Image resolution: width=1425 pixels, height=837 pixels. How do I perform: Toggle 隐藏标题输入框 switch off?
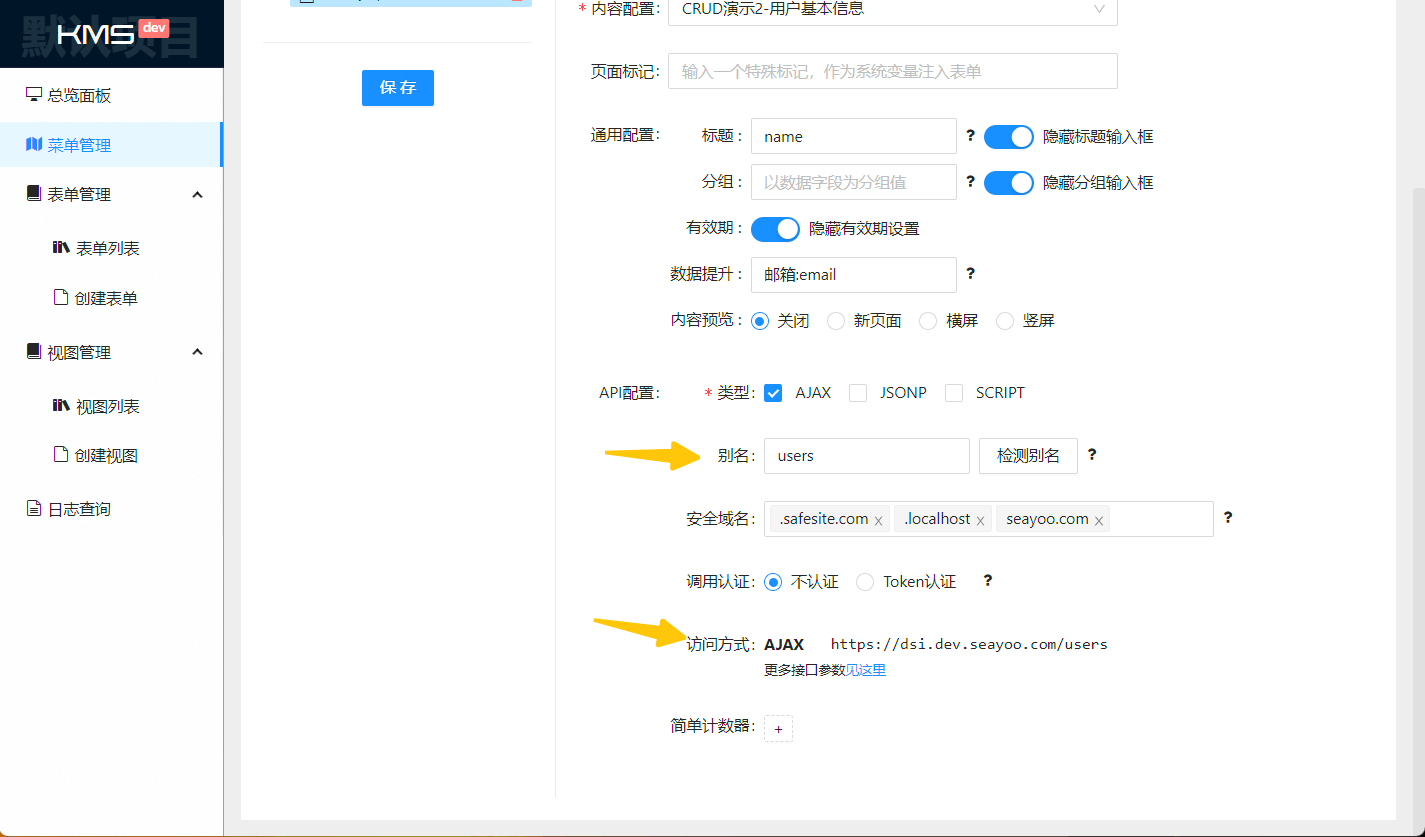[x=1008, y=137]
